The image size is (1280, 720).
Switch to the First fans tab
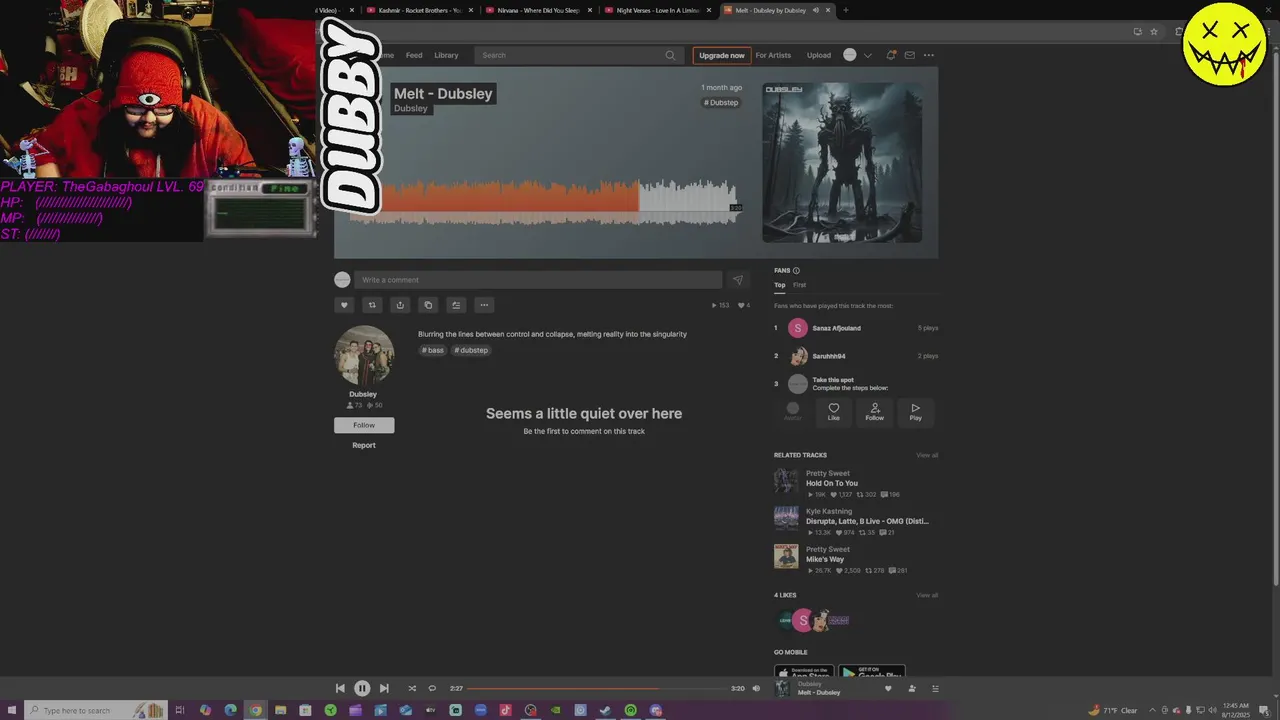click(x=800, y=285)
